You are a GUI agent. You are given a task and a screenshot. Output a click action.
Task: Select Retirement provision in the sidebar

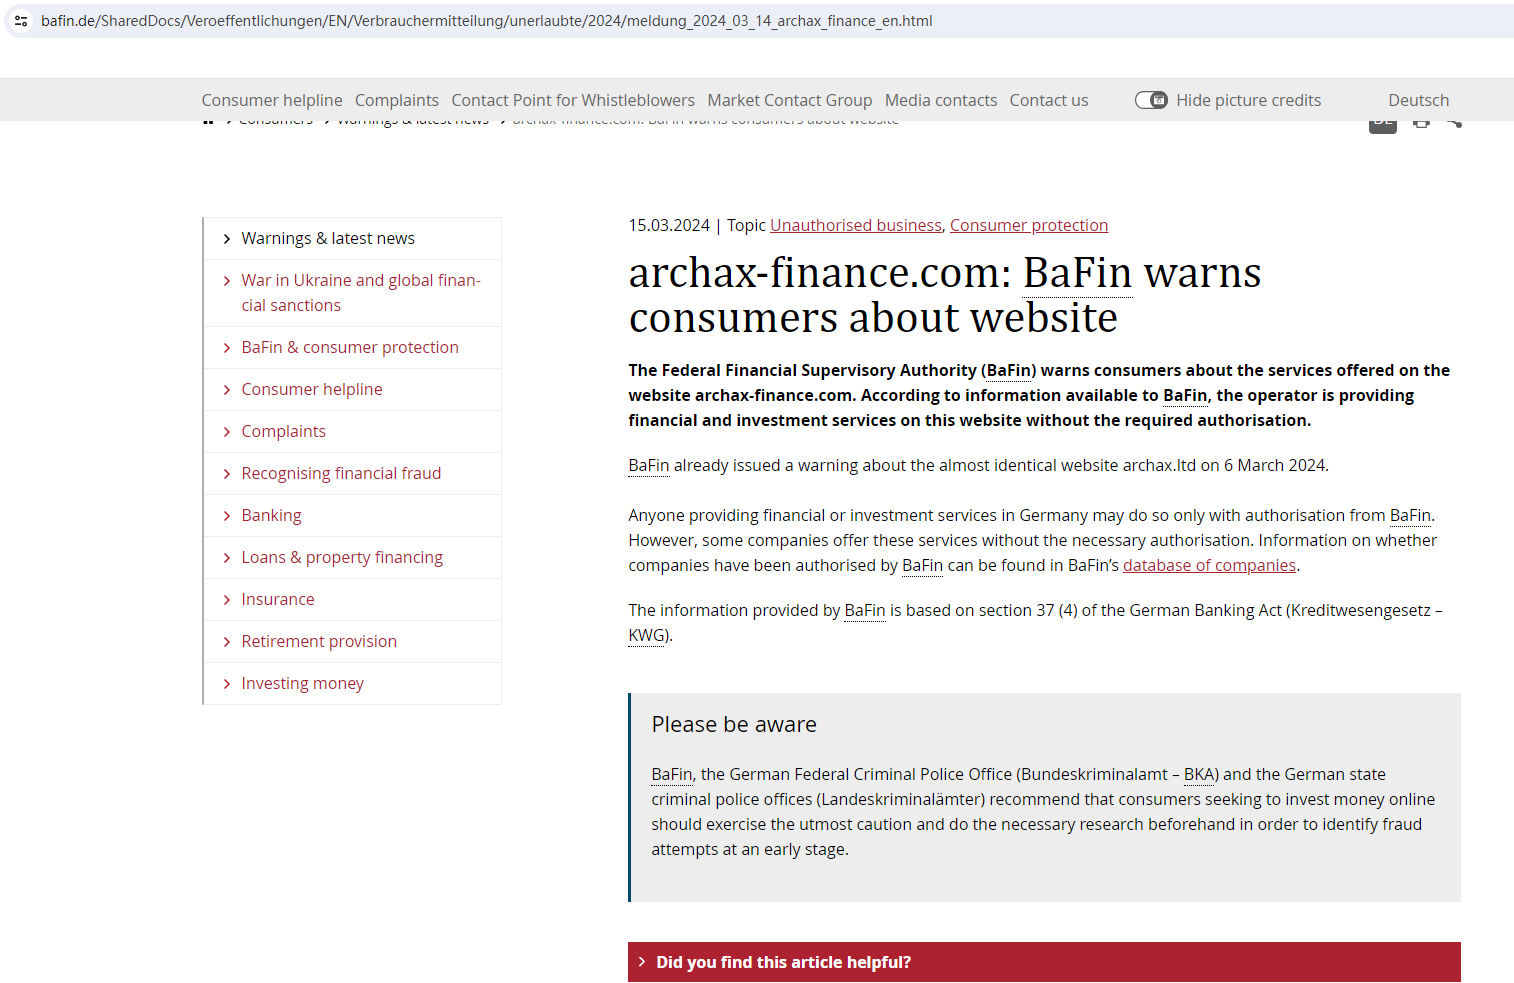319,641
